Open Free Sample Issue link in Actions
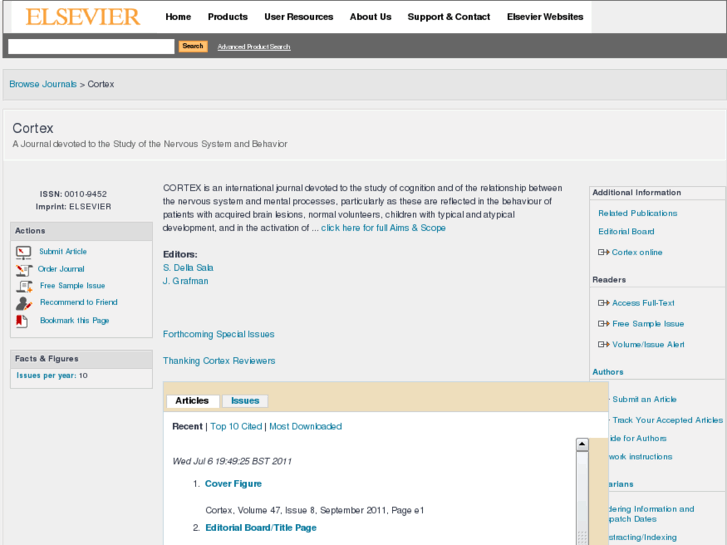Viewport: 727px width, 545px height. click(x=72, y=286)
